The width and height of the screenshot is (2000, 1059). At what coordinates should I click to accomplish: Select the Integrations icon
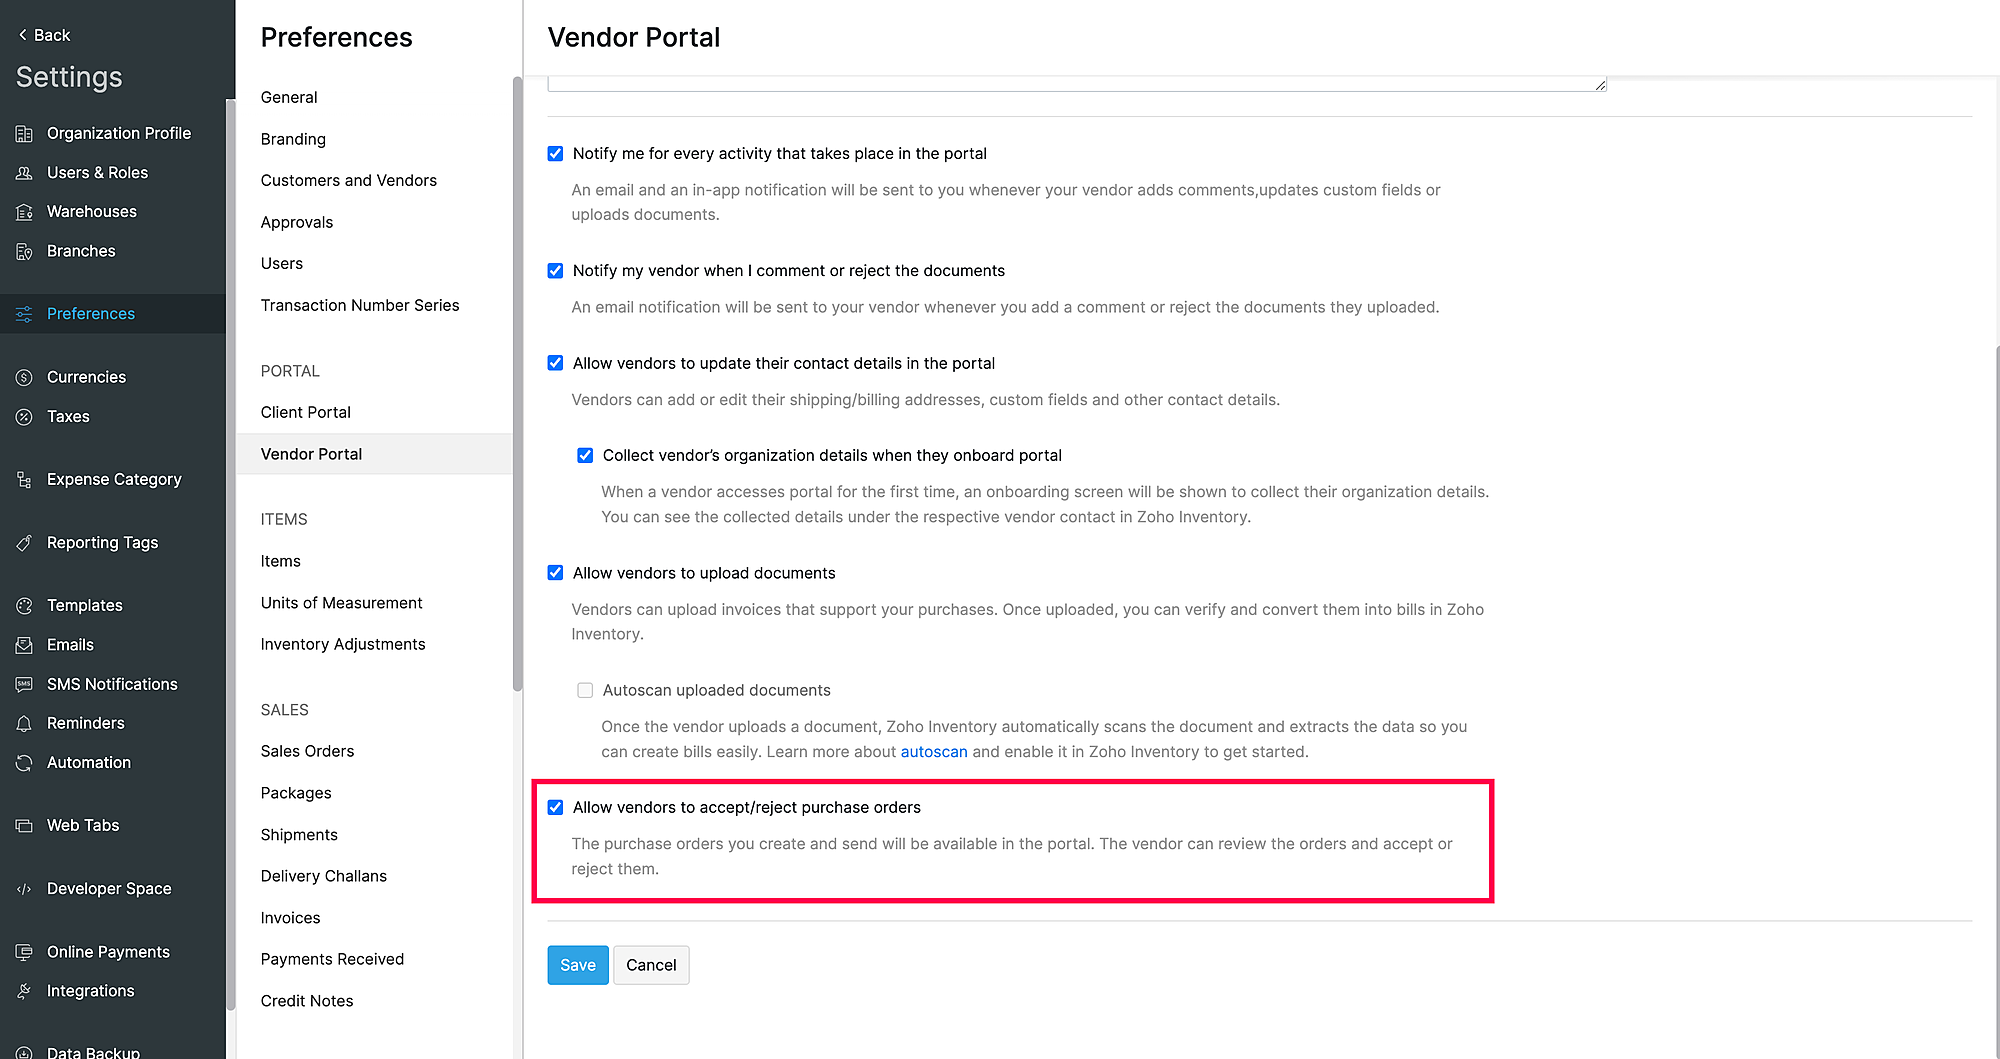[x=24, y=990]
